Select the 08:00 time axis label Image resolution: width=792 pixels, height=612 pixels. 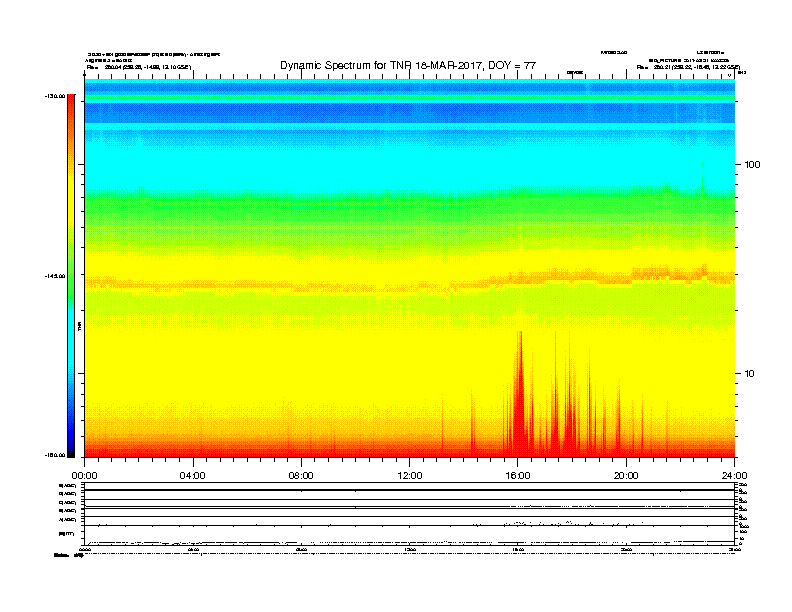tap(301, 476)
